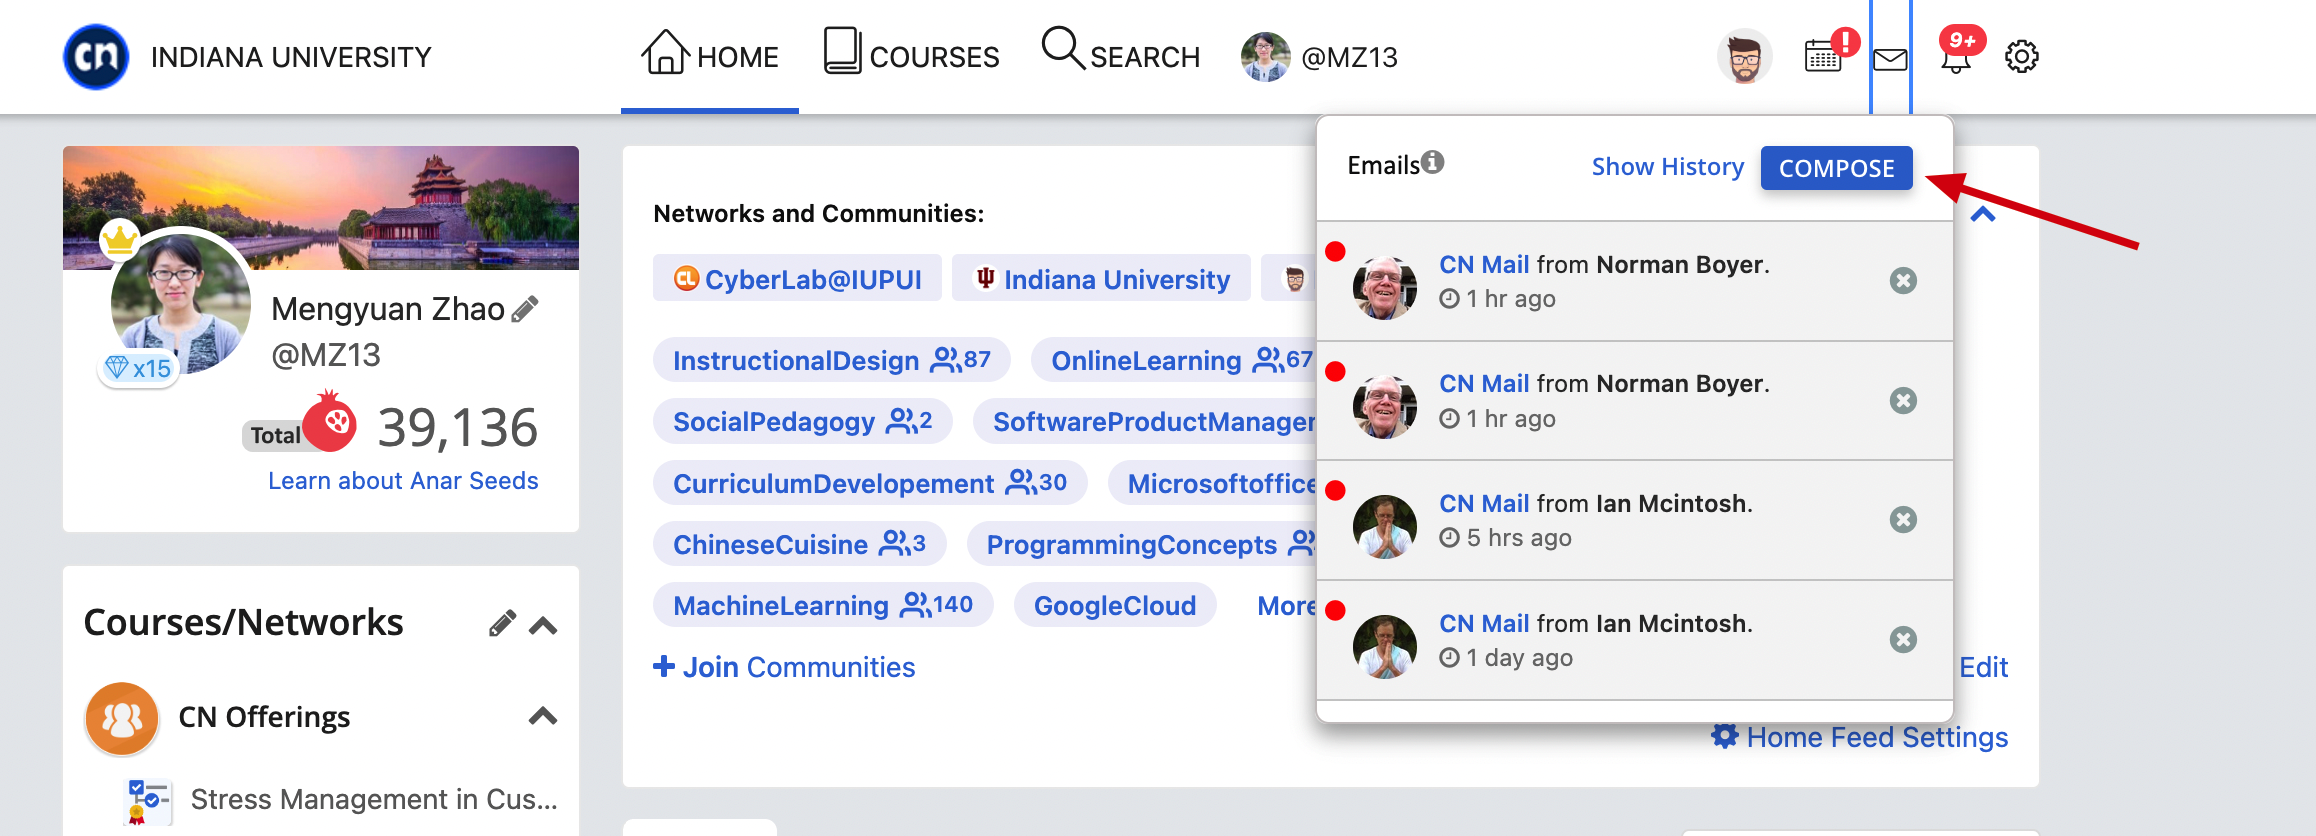The image size is (2316, 836).
Task: Open the Show History link
Action: (x=1667, y=167)
